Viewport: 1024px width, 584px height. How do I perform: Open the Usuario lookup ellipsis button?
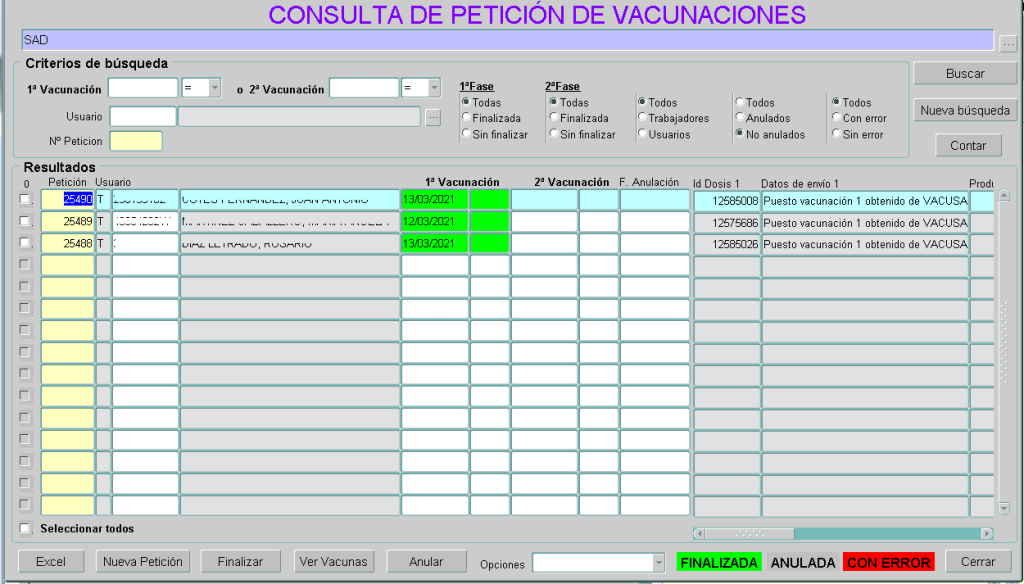433,117
